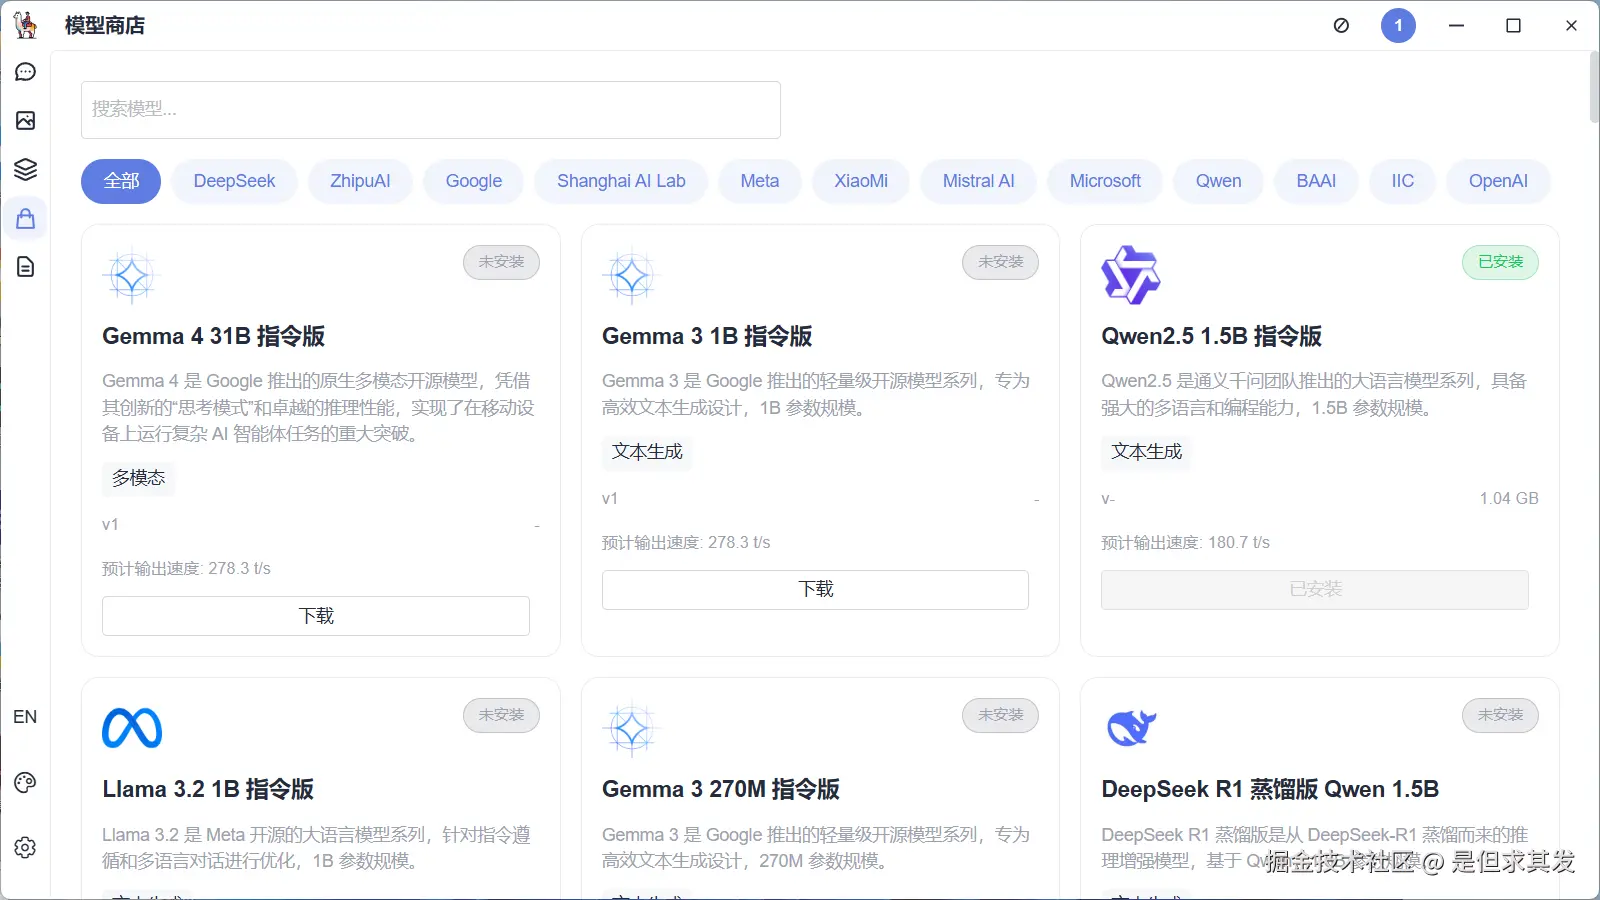Click the DeepSeek whale logo
This screenshot has width=1600, height=900.
[x=1131, y=728]
